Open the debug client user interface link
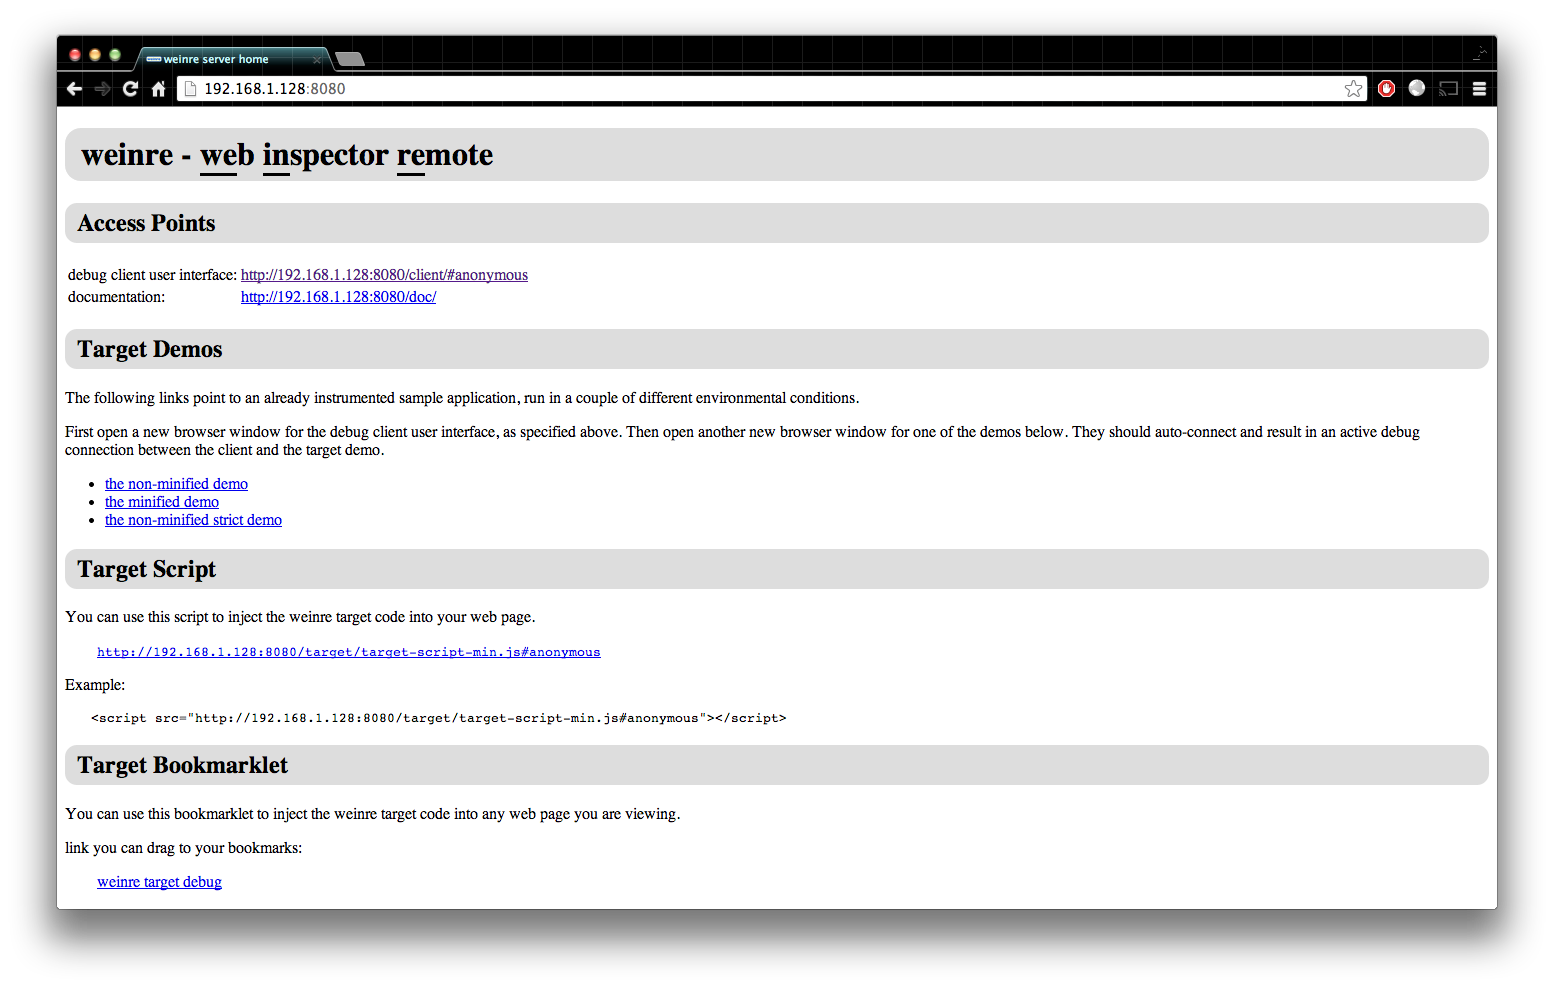The height and width of the screenshot is (988, 1554). coord(384,275)
